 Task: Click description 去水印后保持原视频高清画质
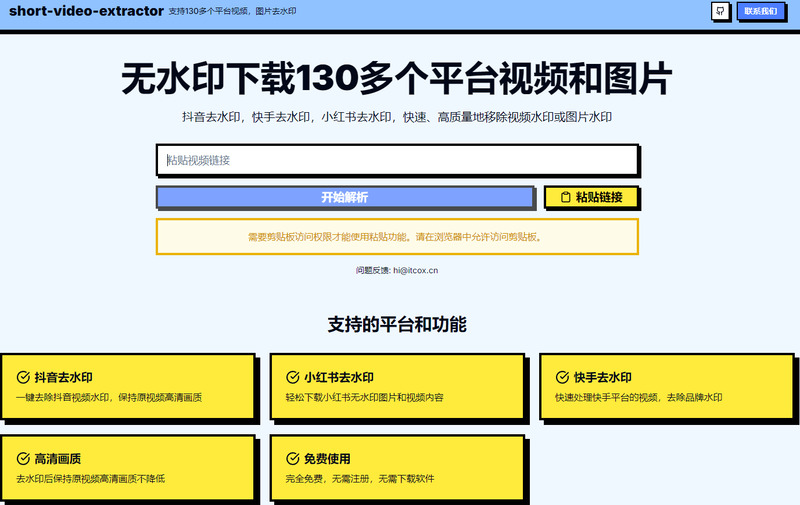pos(91,478)
